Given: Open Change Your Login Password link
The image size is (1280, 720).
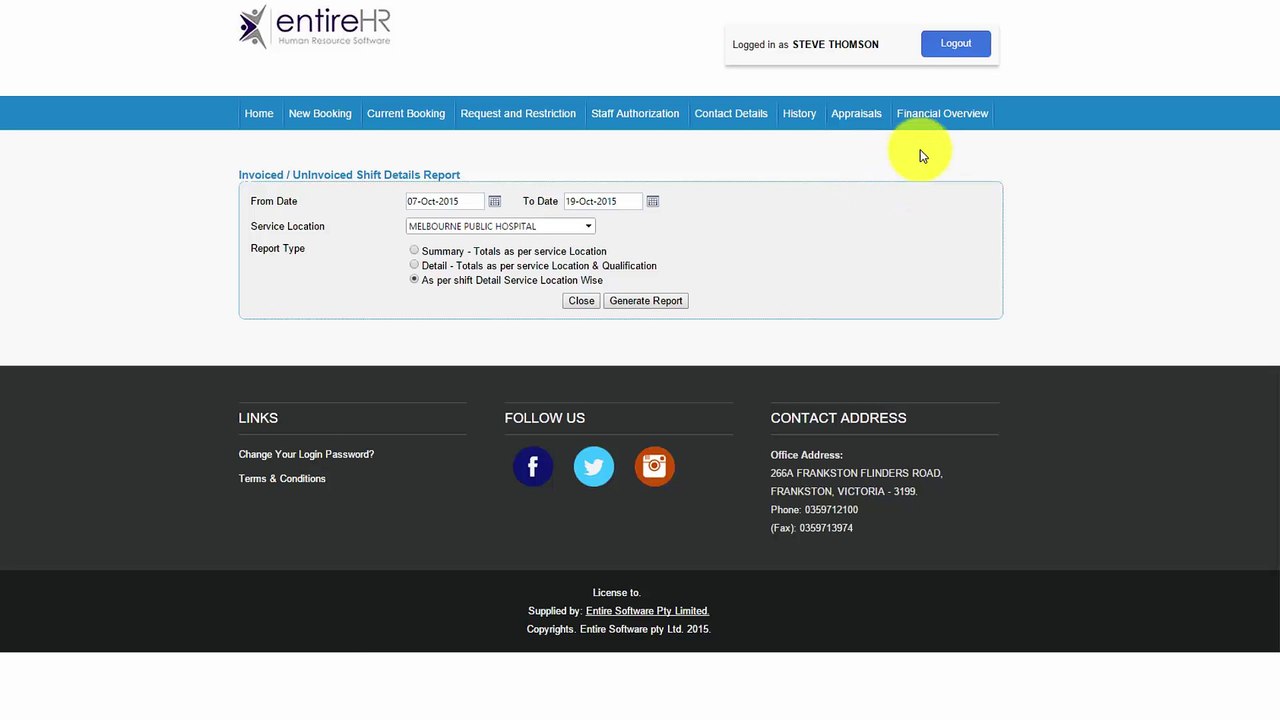Looking at the screenshot, I should tap(306, 454).
